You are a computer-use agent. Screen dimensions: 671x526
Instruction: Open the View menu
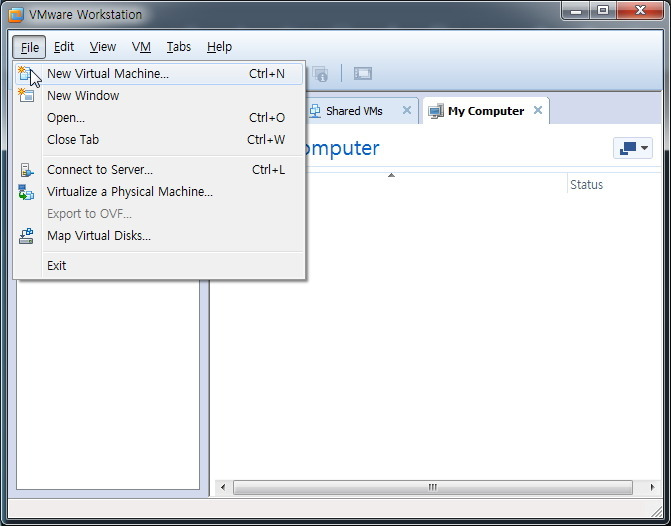coord(103,47)
